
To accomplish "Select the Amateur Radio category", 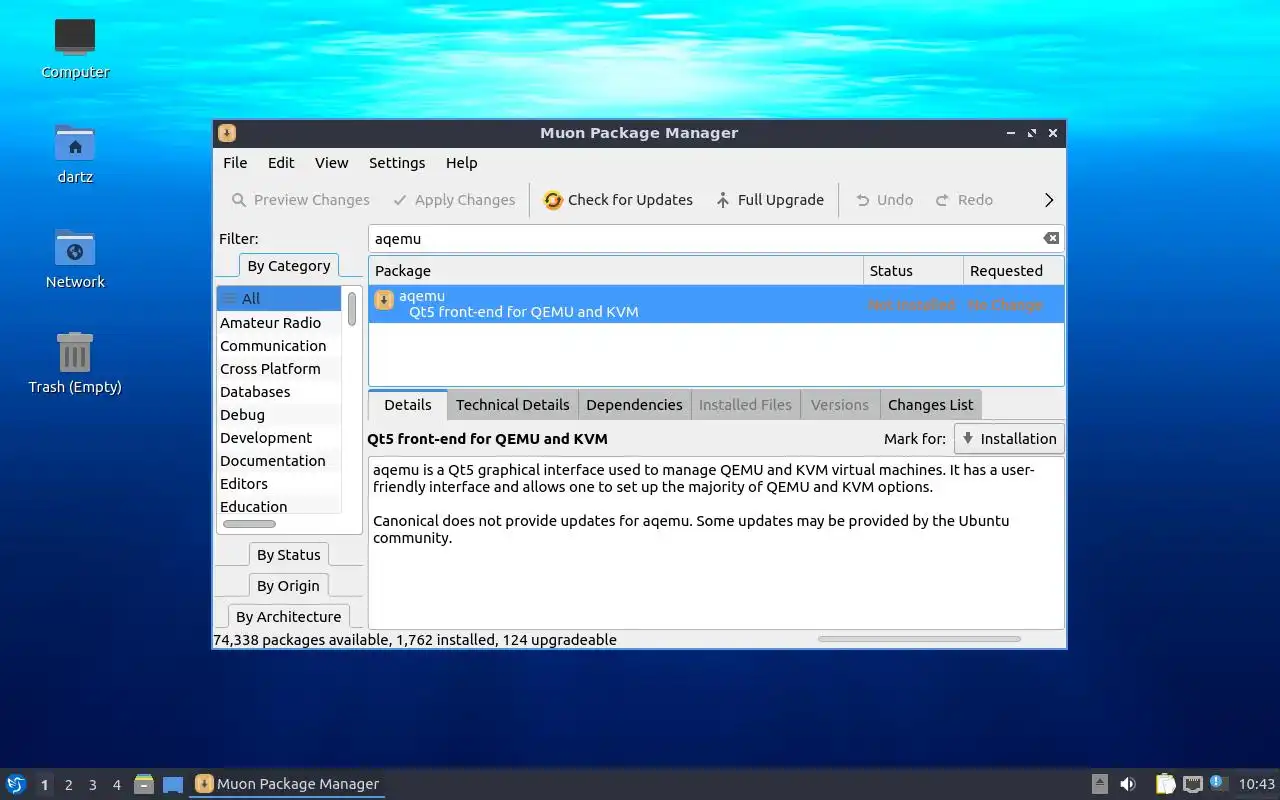I will coord(279,323).
